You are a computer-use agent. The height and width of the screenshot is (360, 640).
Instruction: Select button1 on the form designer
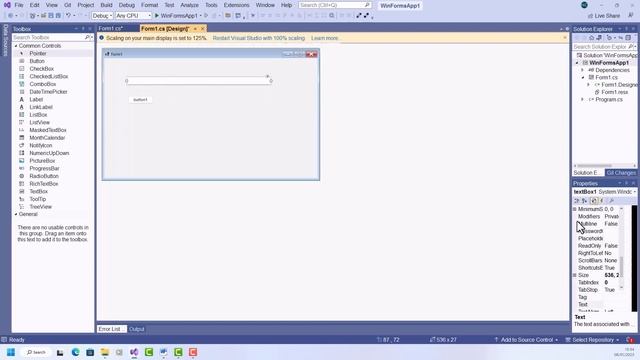pyautogui.click(x=140, y=100)
